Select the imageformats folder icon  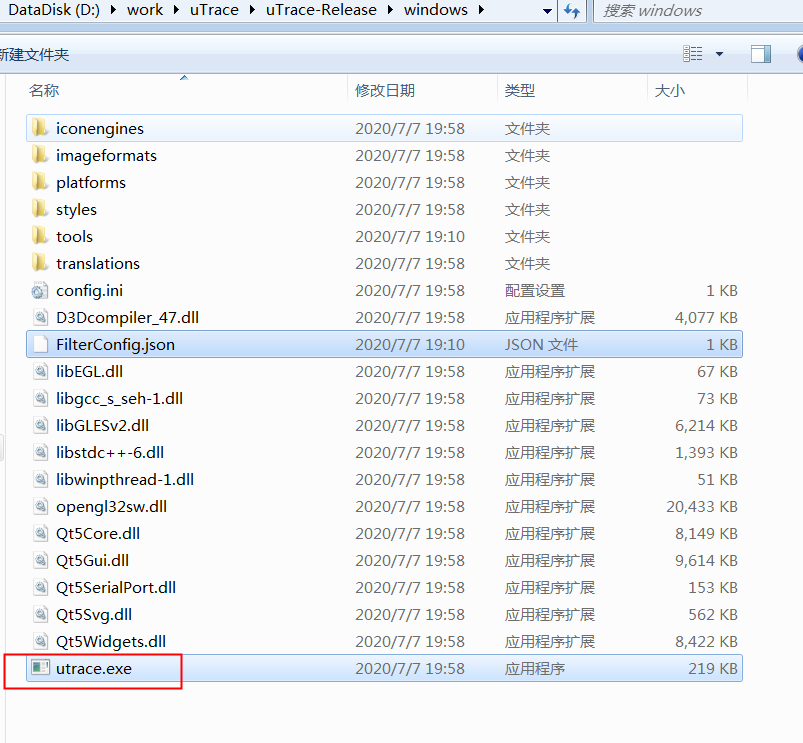[x=40, y=155]
